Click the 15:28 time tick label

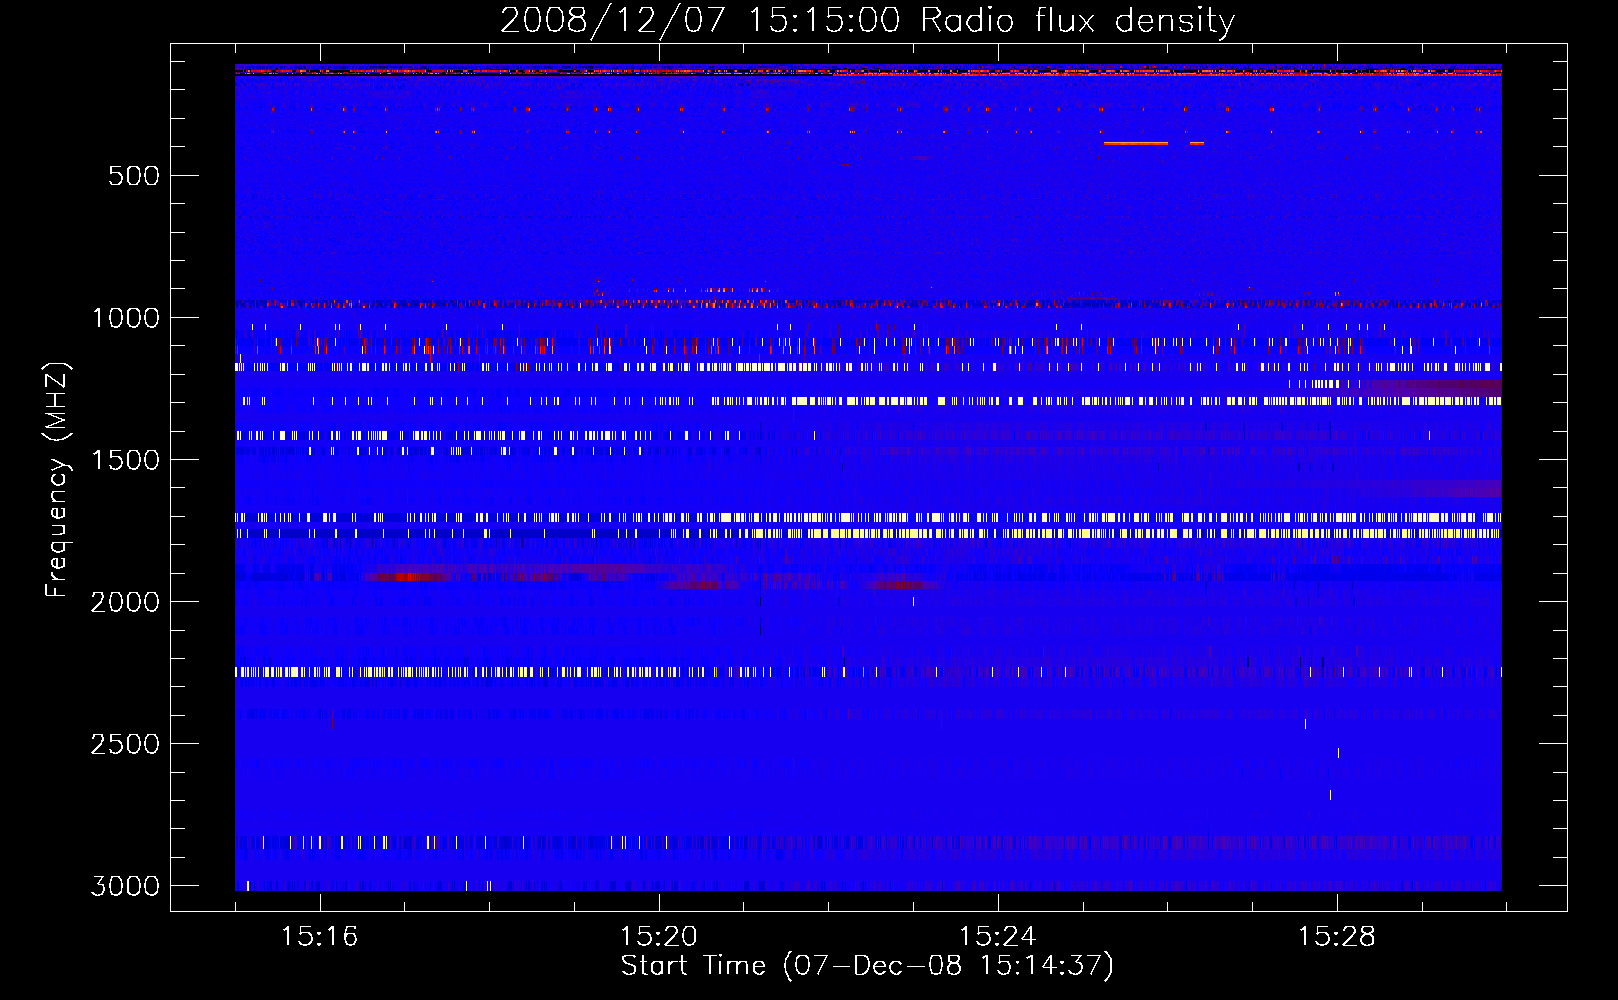click(1336, 937)
